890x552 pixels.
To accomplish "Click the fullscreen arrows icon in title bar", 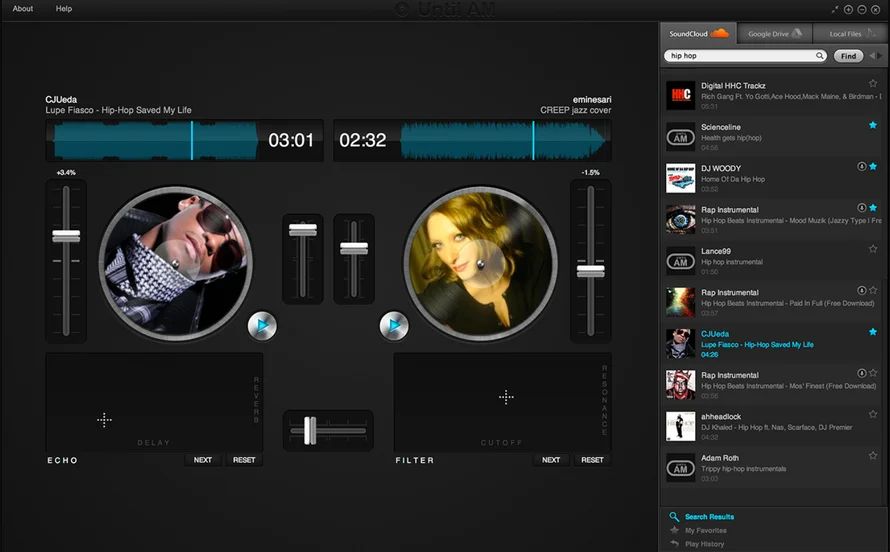I will 835,9.
